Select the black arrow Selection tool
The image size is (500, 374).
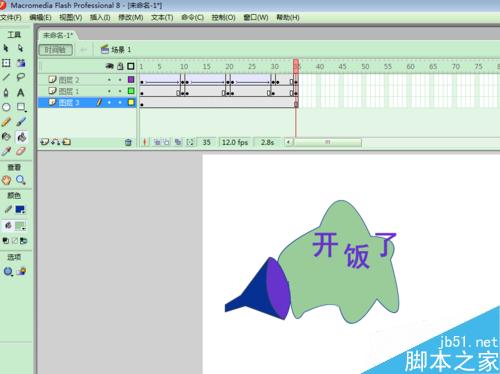6,48
